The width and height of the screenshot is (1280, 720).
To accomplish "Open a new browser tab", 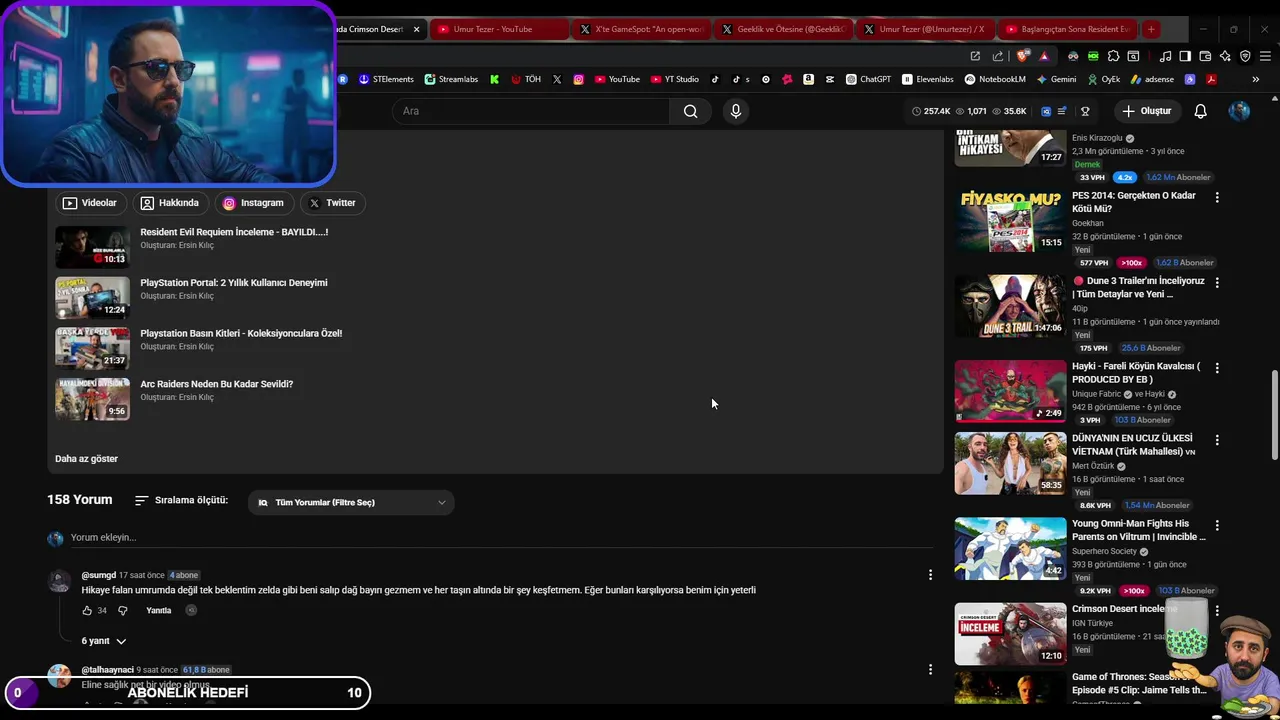I will 1151,29.
